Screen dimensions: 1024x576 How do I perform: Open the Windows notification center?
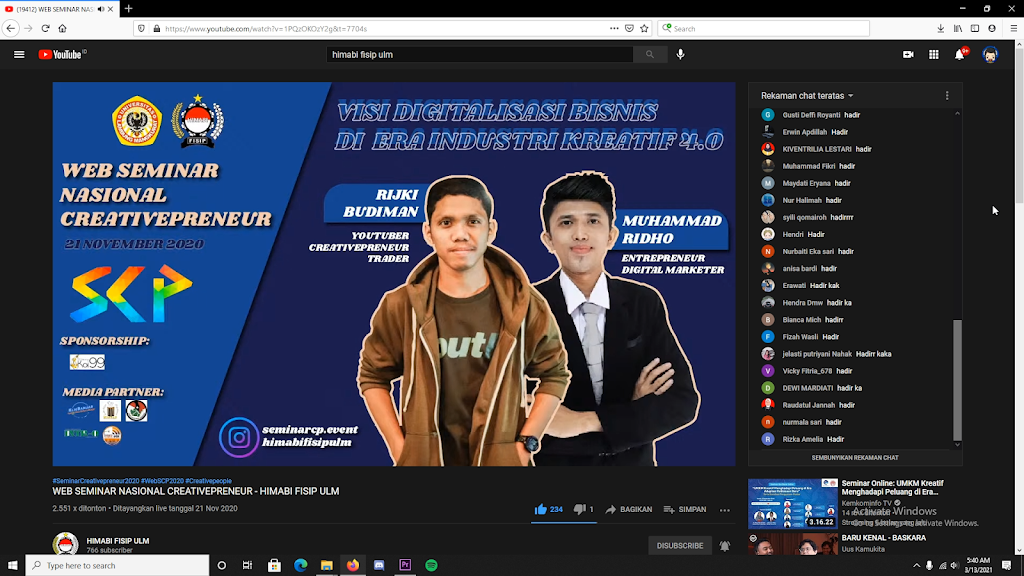click(1007, 566)
